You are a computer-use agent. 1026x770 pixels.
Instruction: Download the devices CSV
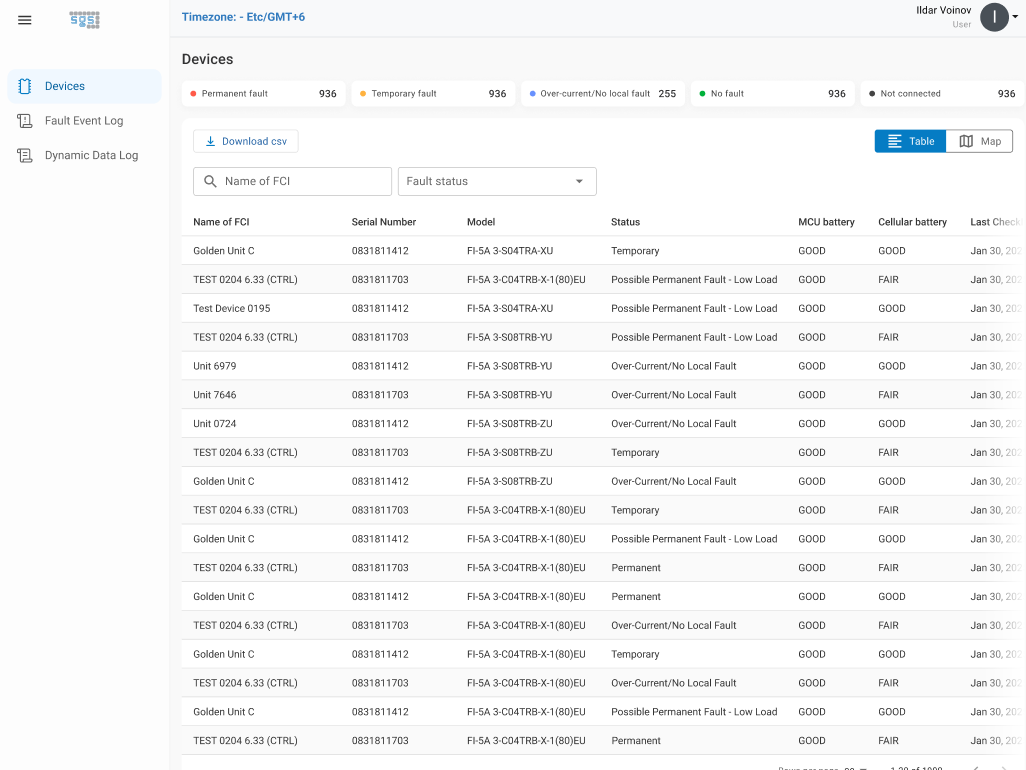coord(246,141)
